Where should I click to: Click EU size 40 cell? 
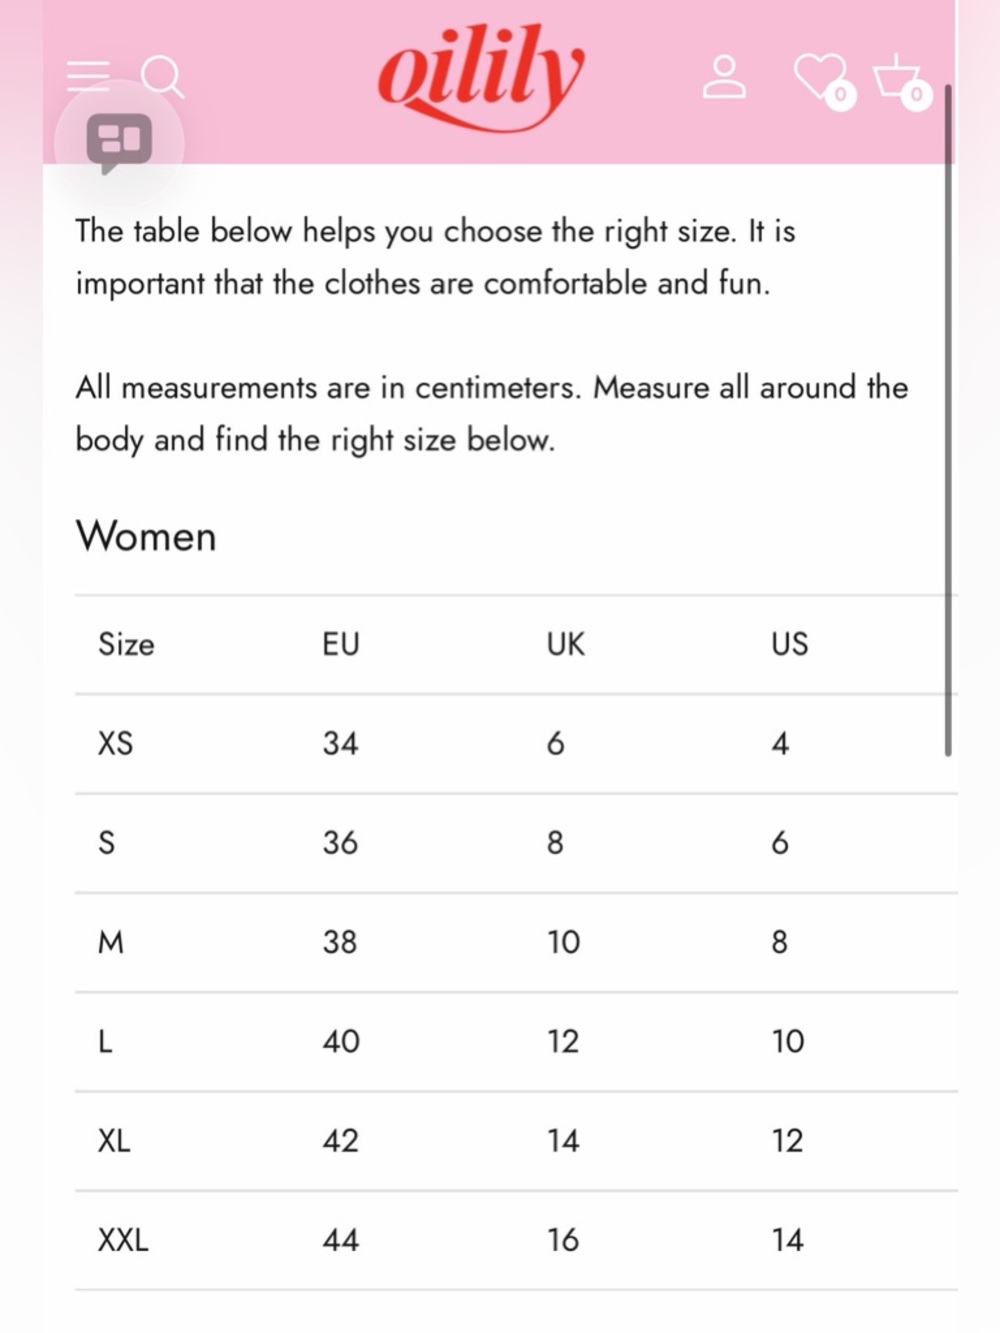(x=341, y=1041)
